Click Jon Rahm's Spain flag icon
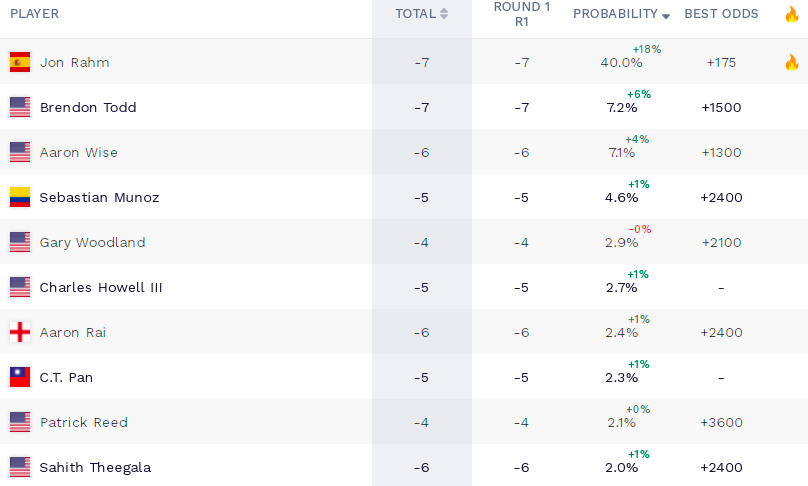The width and height of the screenshot is (808, 486). 20,62
